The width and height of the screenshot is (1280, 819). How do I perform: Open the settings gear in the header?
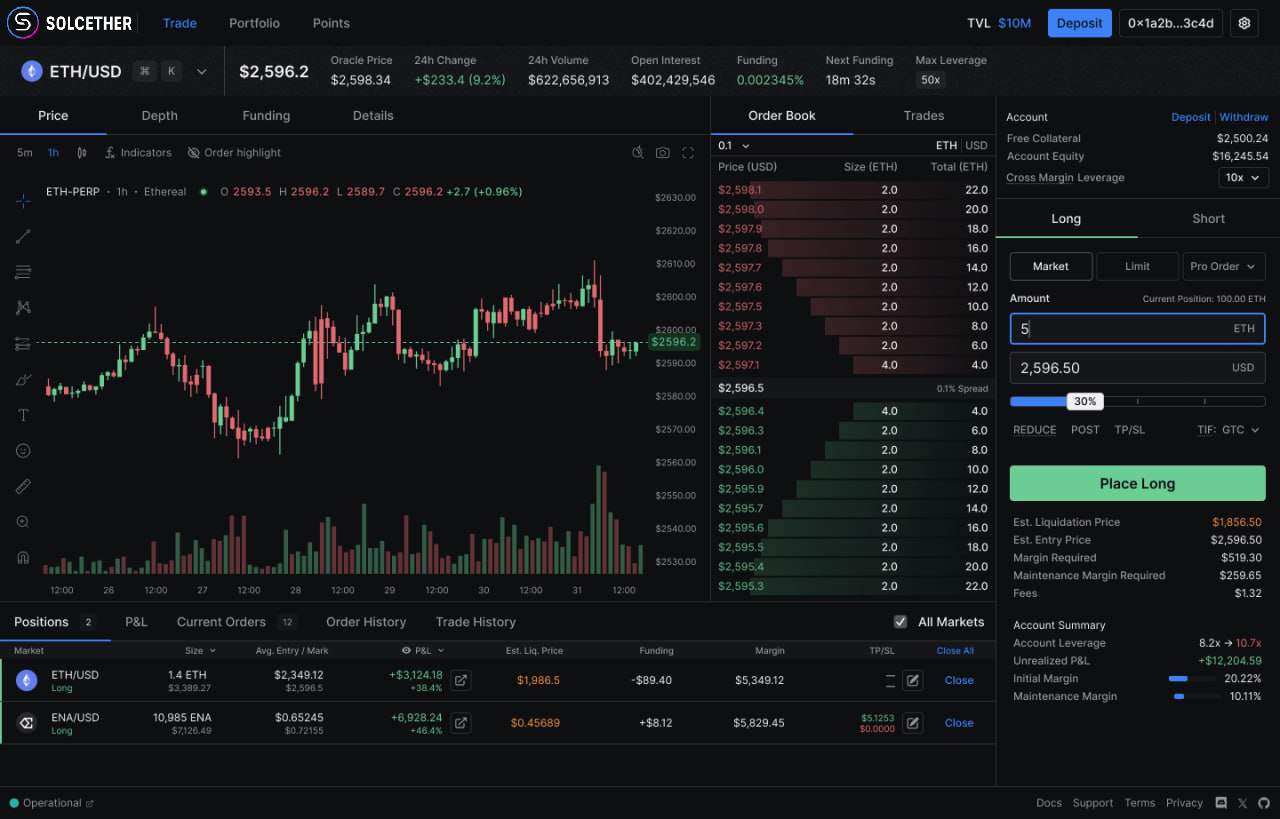(x=1244, y=22)
